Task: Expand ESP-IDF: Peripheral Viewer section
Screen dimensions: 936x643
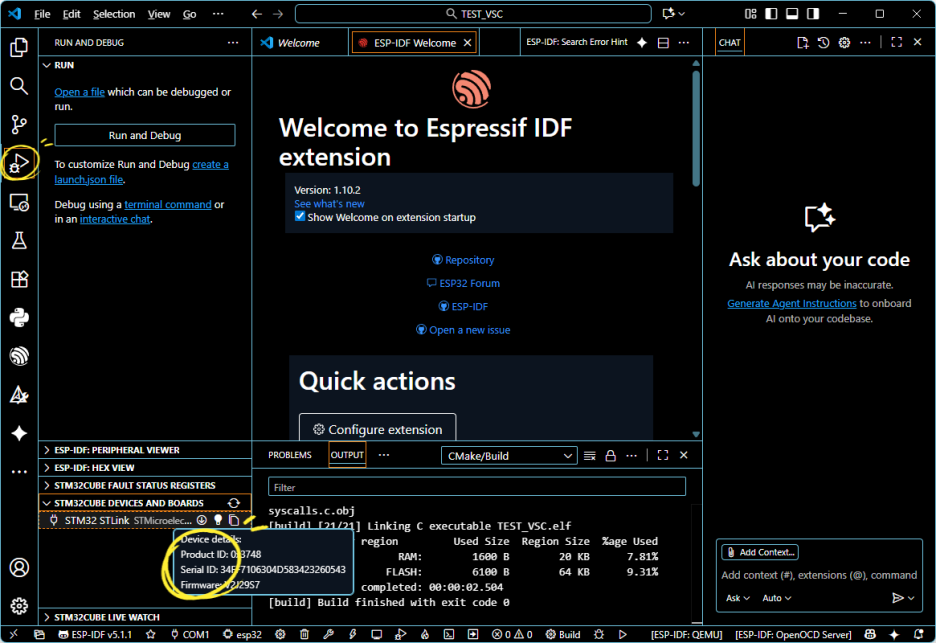Action: click(145, 450)
